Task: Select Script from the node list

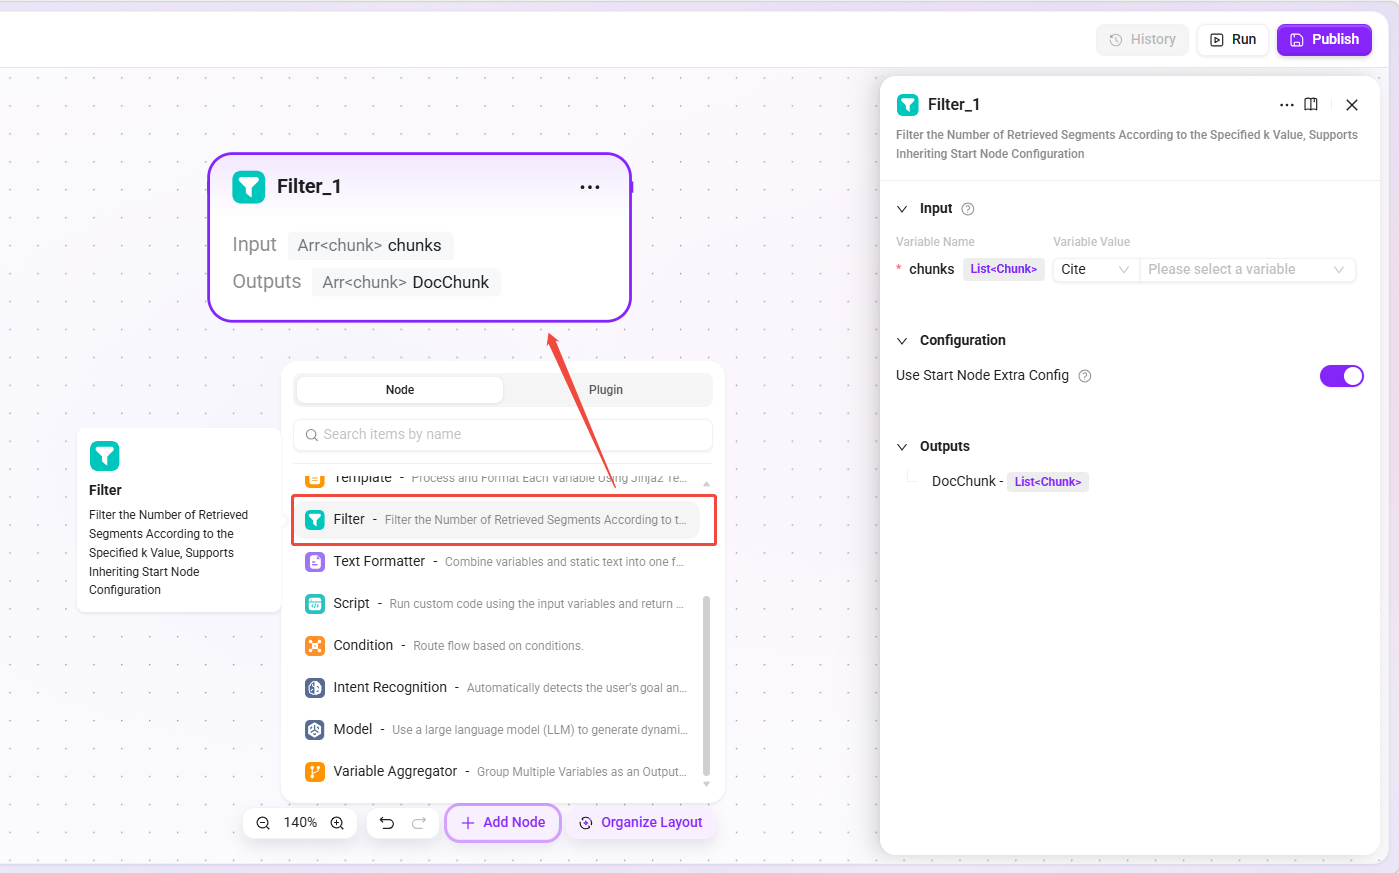Action: (497, 604)
